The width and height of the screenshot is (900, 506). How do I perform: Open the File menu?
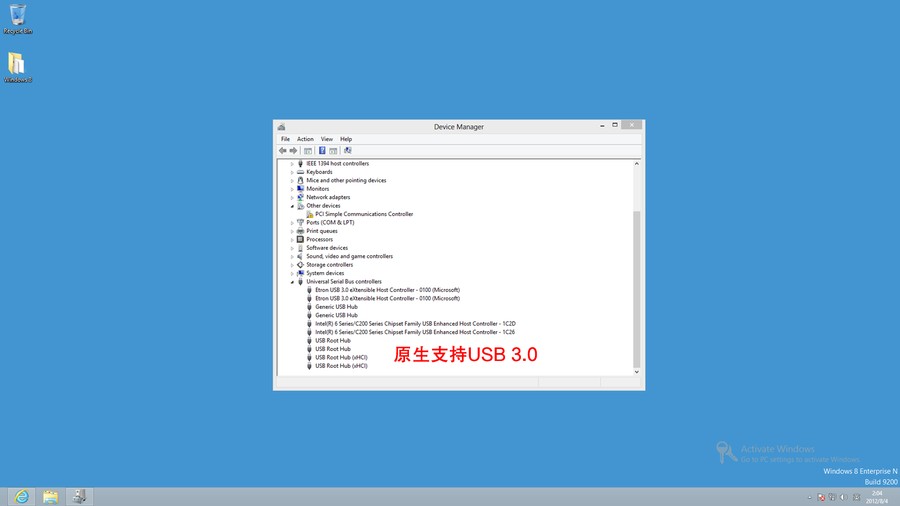[285, 139]
